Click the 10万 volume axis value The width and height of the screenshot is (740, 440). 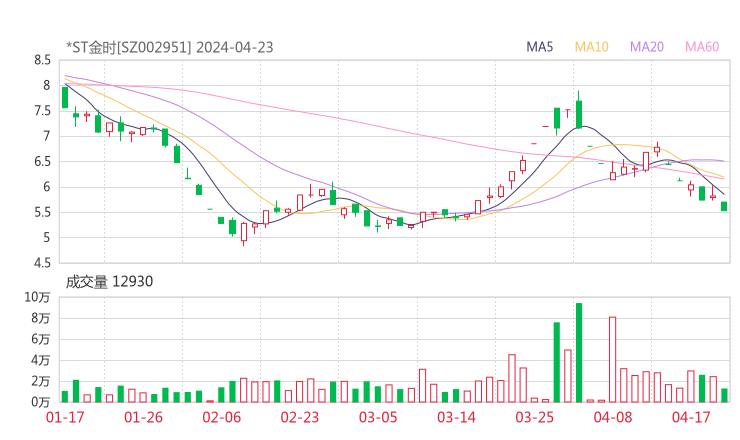[x=37, y=297]
